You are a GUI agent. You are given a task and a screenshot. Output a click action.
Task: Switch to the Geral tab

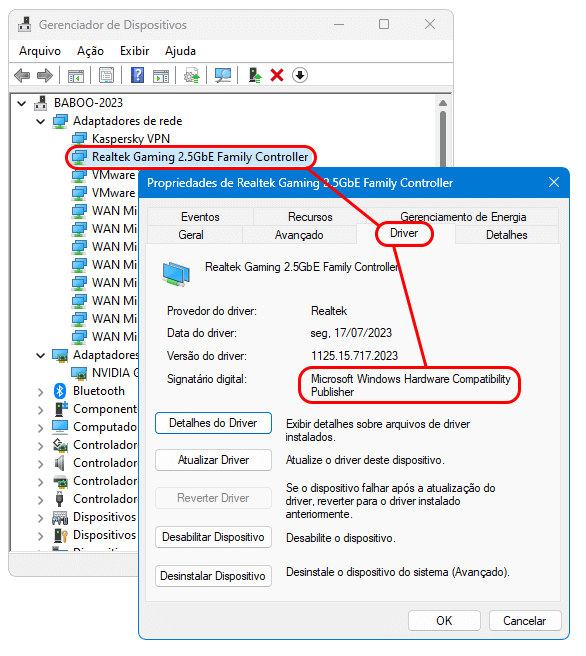[x=191, y=235]
